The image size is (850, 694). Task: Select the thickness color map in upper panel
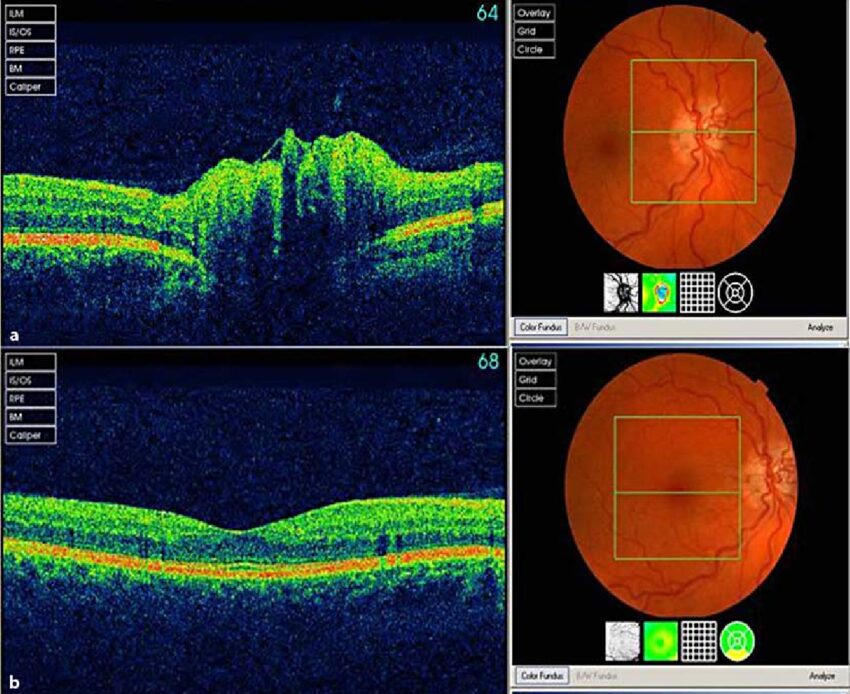659,291
